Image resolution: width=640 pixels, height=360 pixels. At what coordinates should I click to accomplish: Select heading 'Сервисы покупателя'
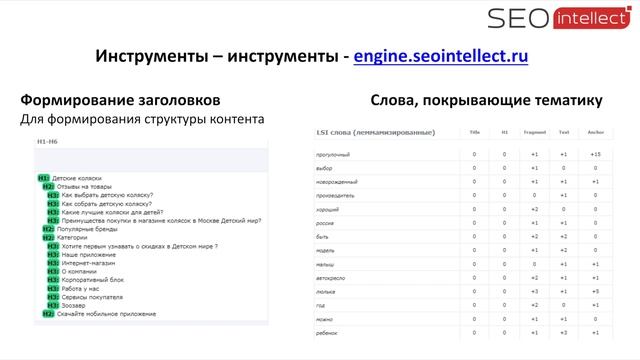point(92,297)
